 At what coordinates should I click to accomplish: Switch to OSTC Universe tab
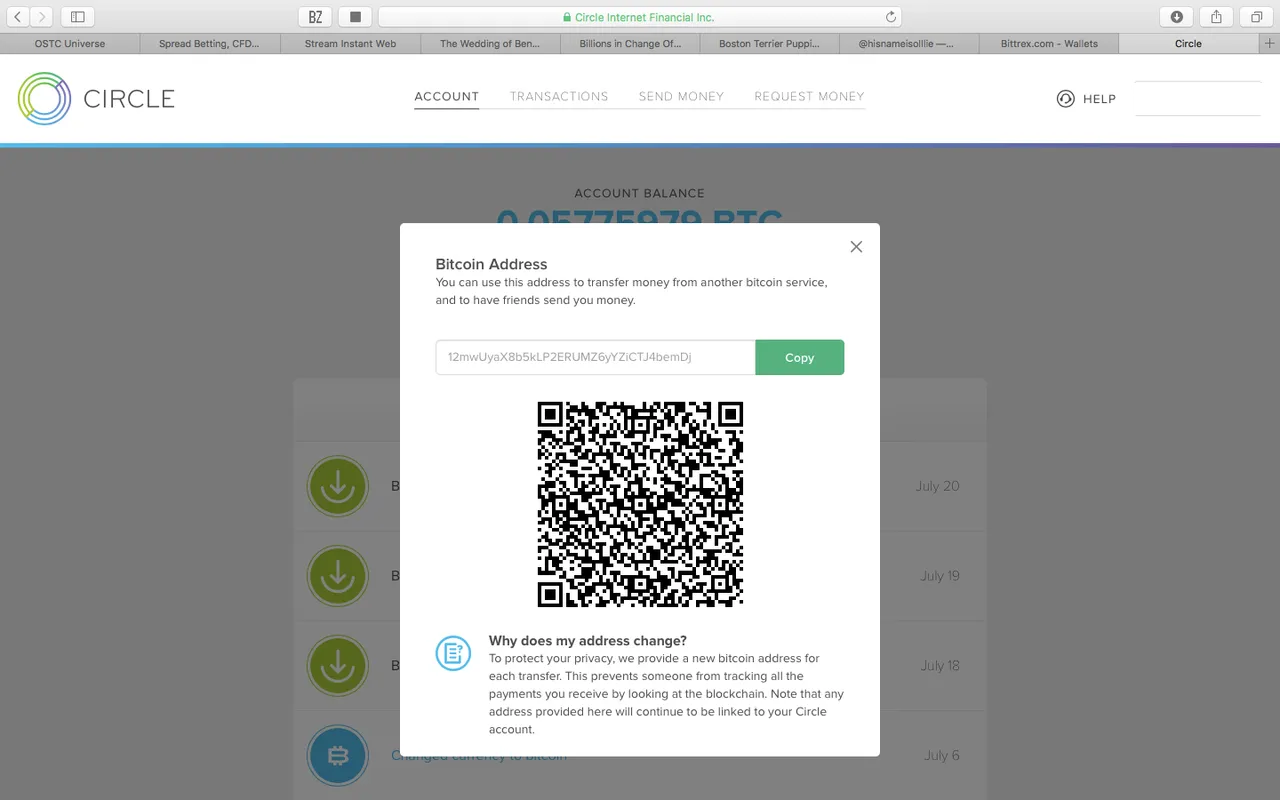[70, 44]
